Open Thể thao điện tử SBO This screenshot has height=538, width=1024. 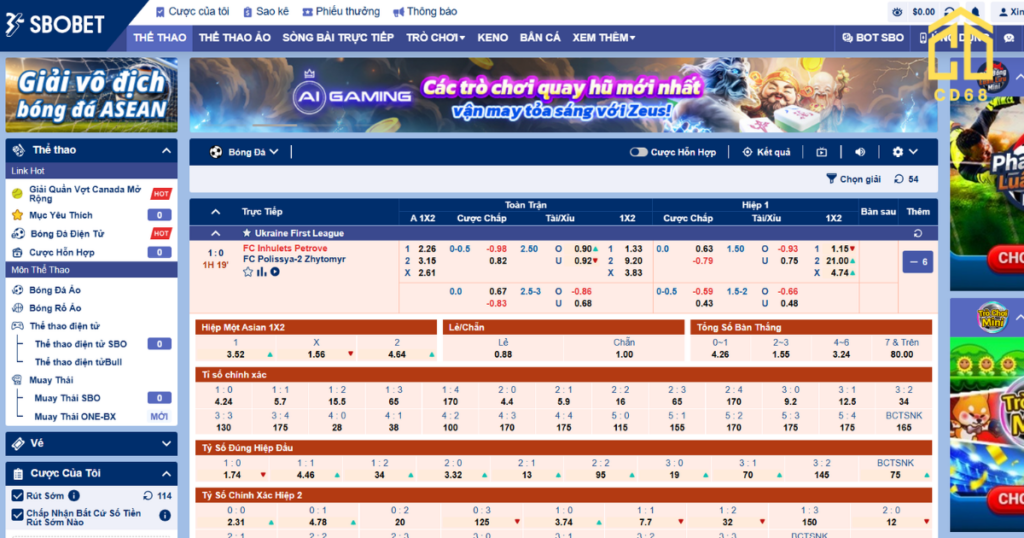click(x=80, y=344)
